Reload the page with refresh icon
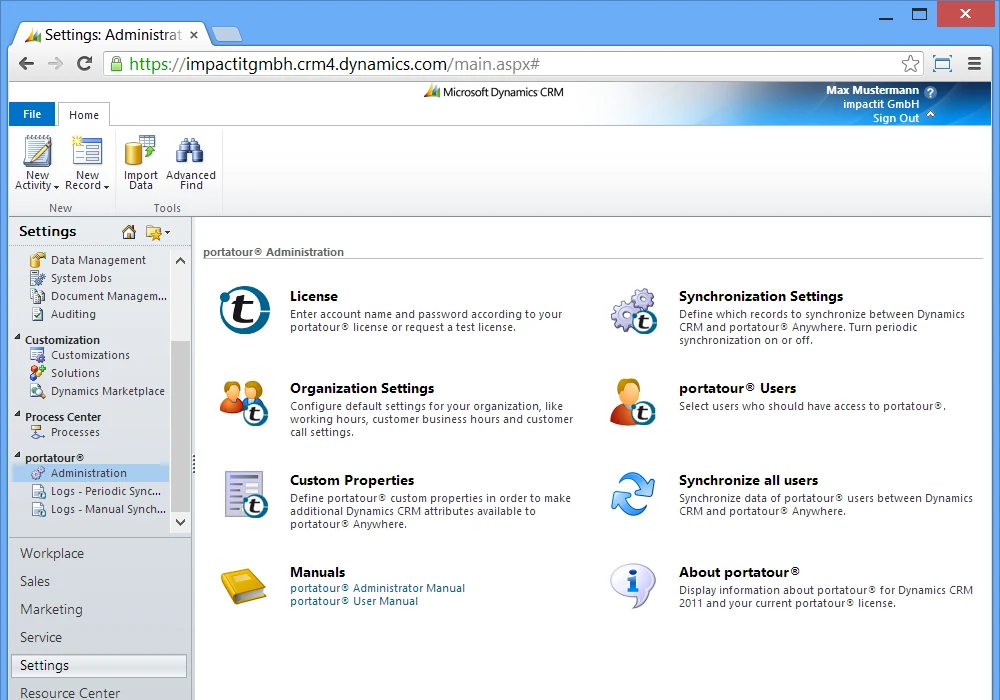This screenshot has width=1000, height=700. coord(84,64)
